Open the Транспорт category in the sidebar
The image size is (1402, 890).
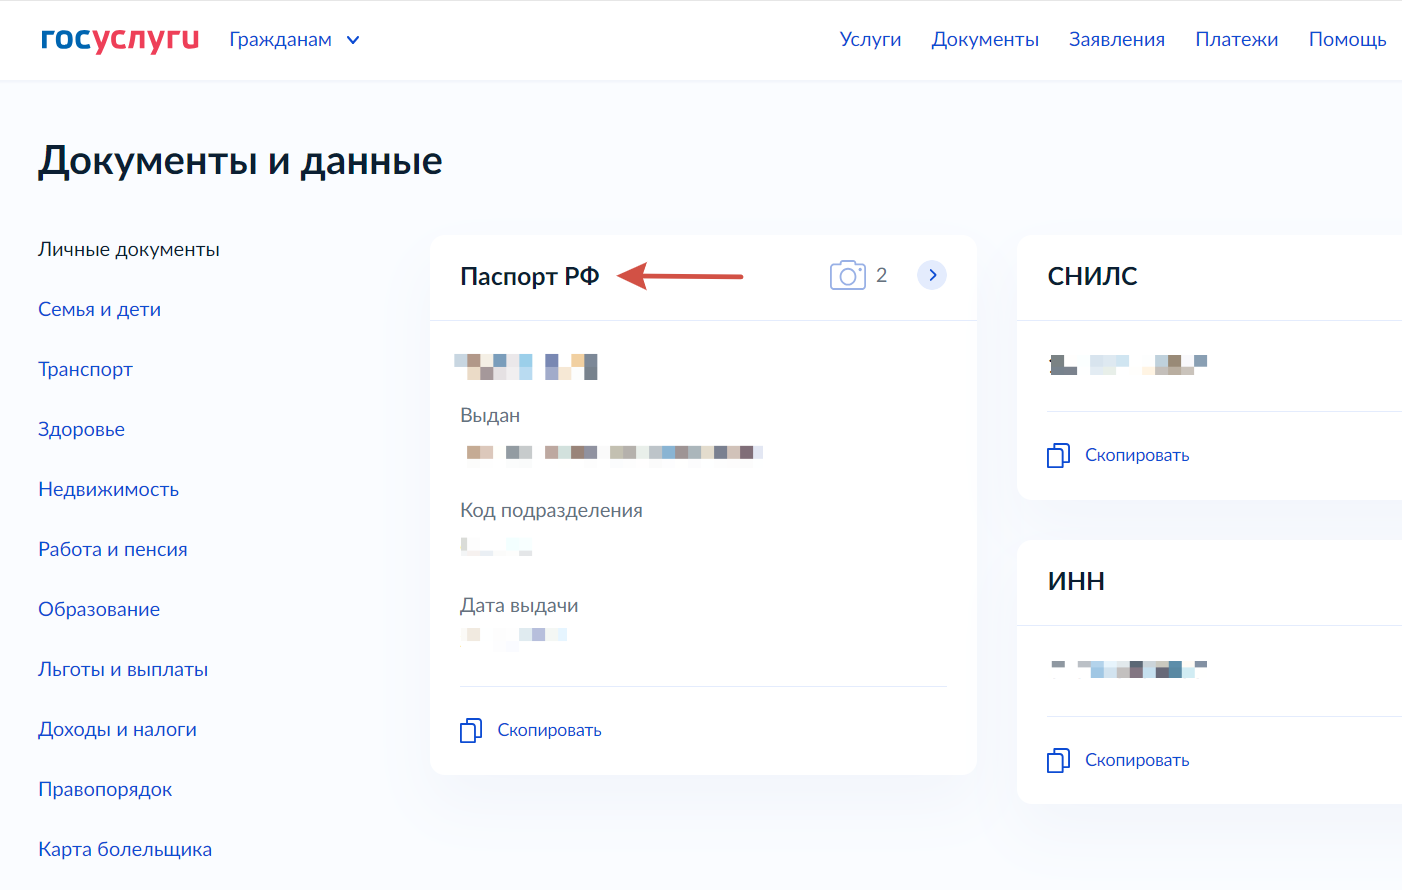(85, 370)
